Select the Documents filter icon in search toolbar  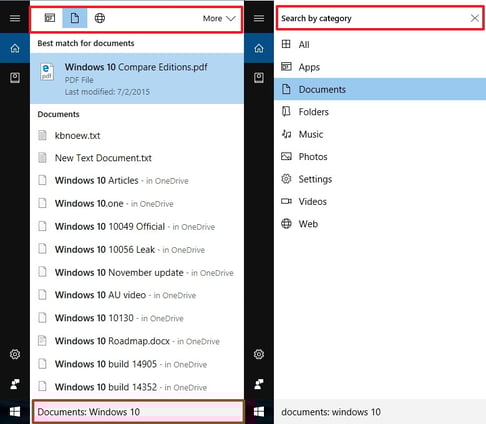[75, 18]
